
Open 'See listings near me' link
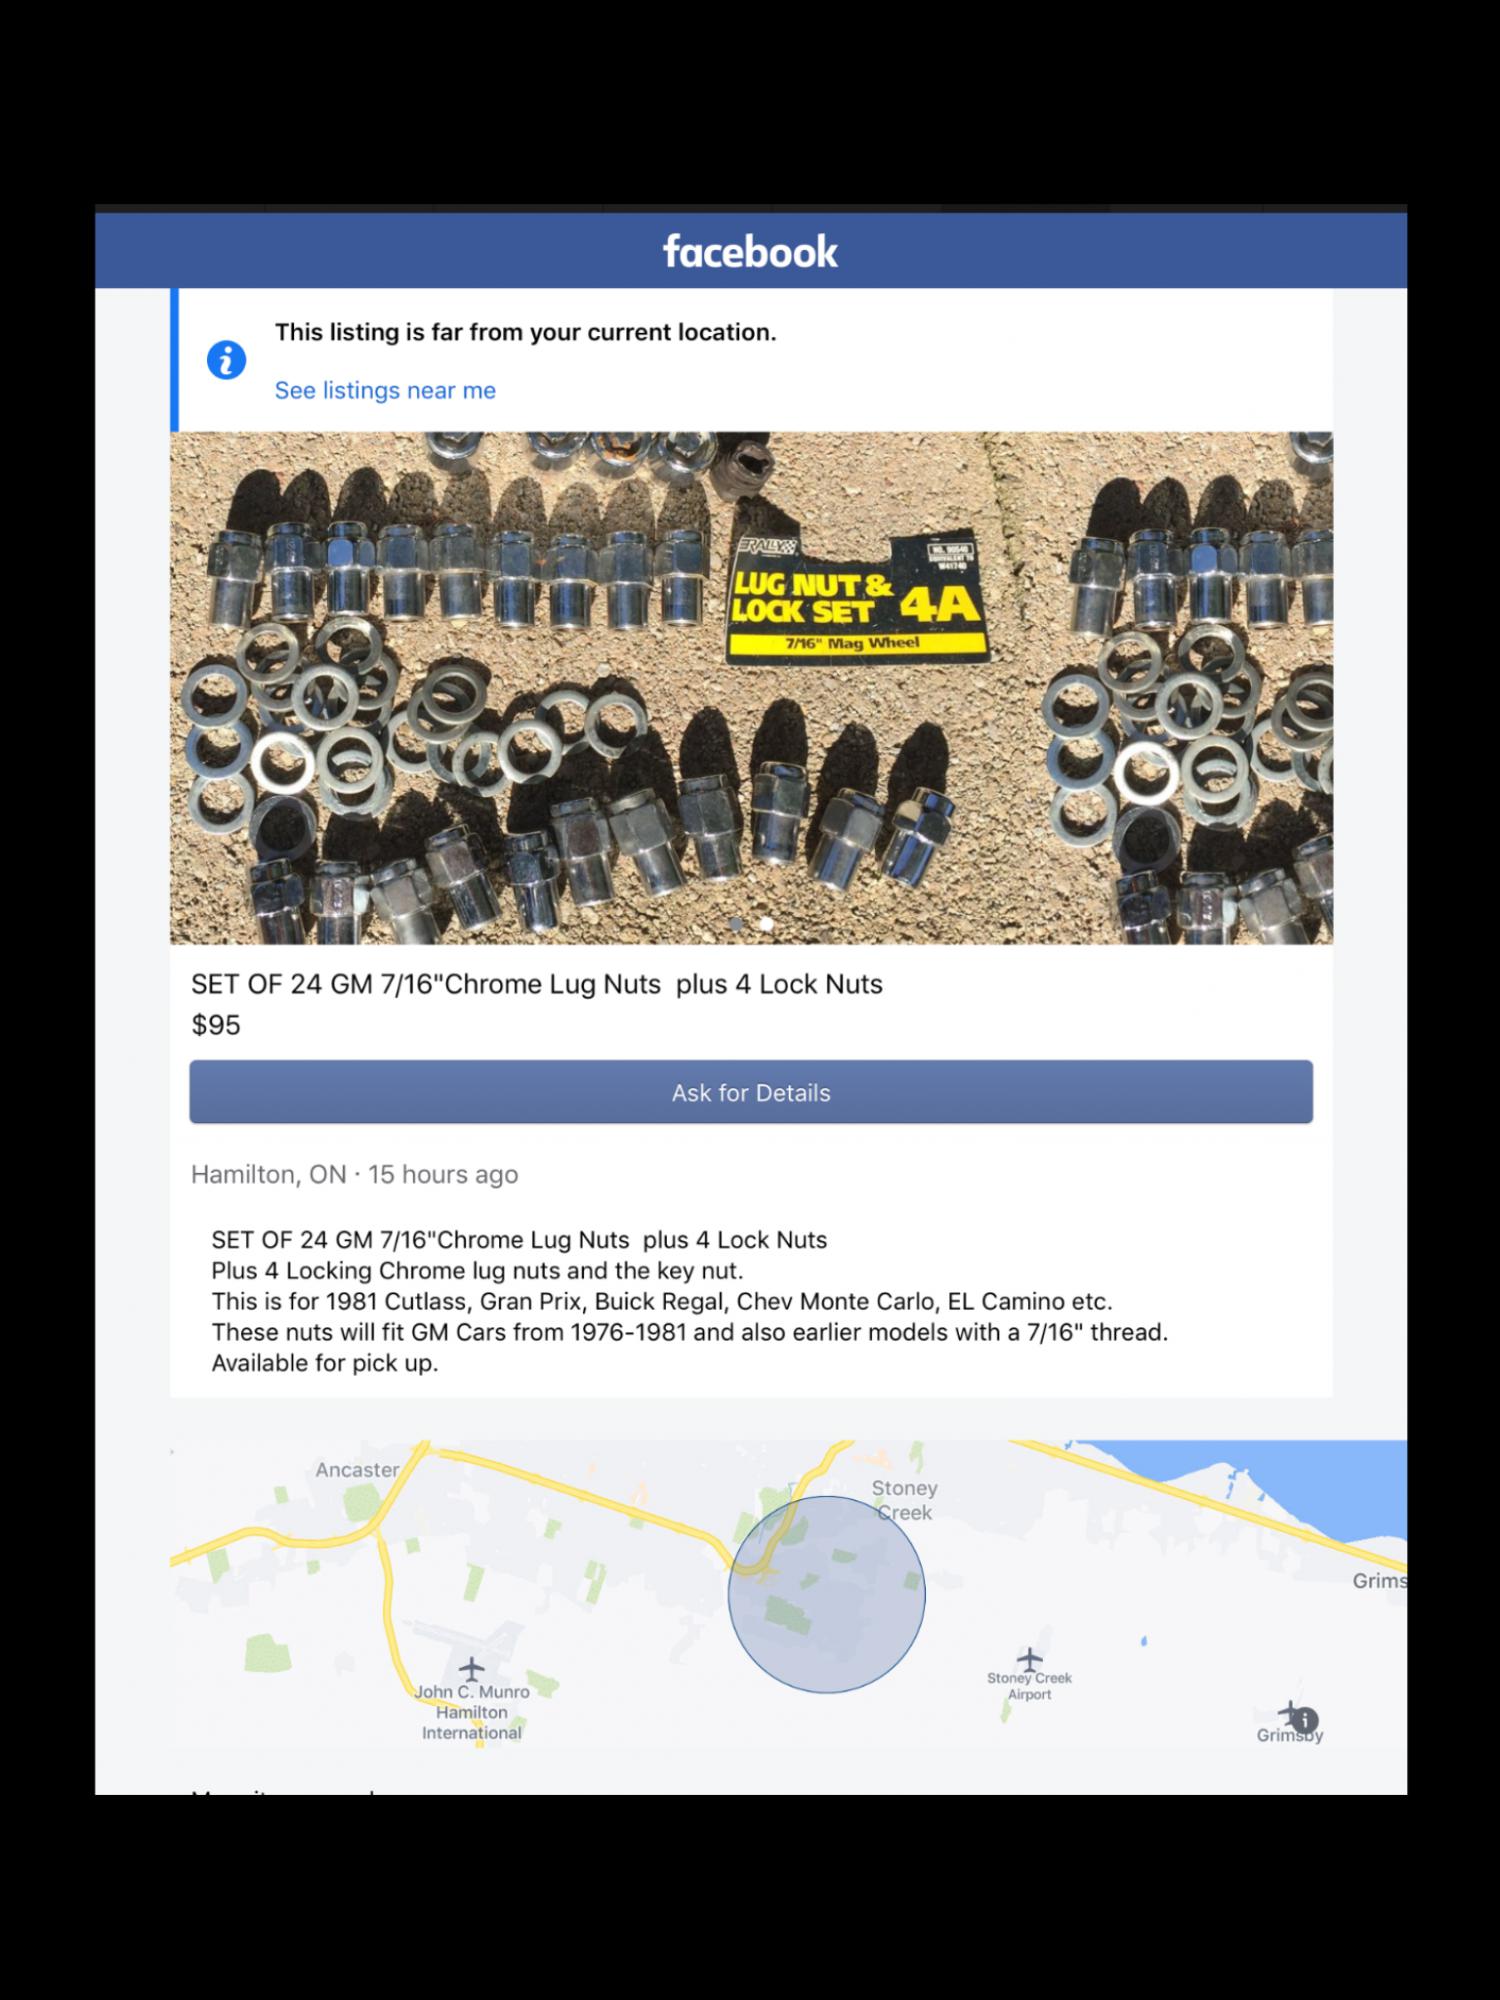385,390
